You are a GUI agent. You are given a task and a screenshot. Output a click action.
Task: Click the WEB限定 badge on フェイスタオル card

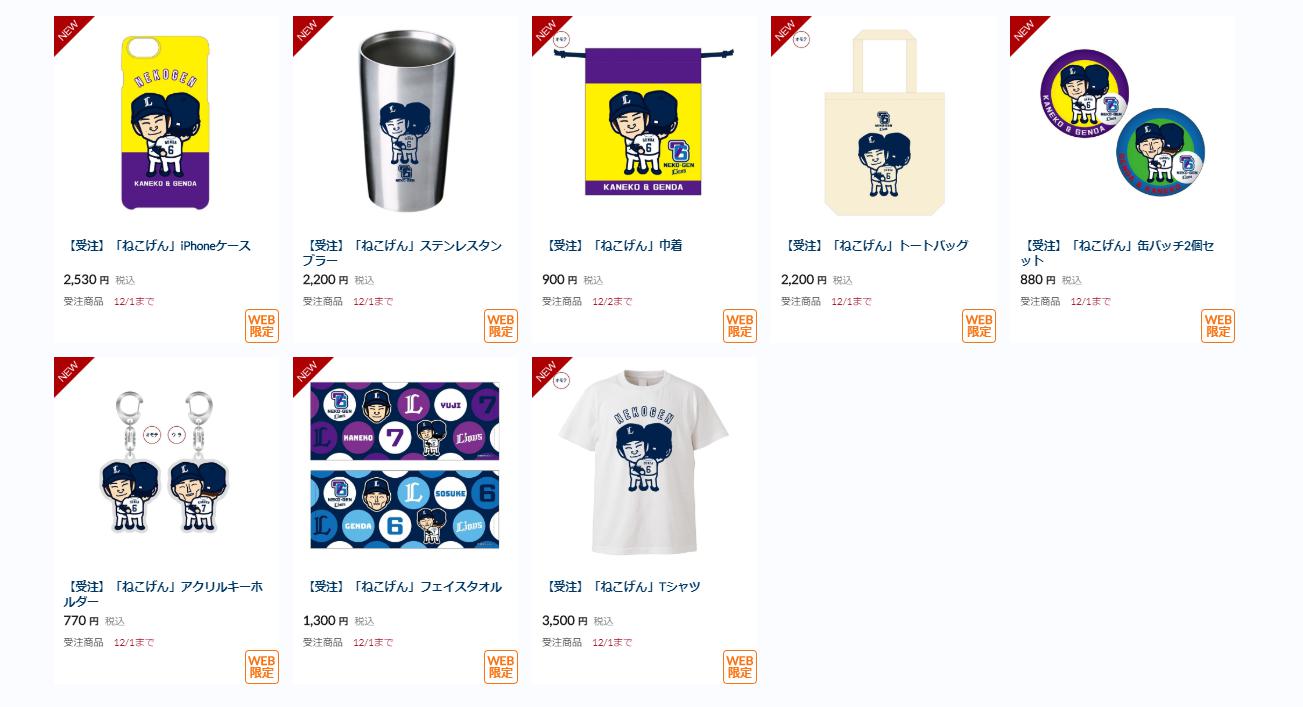(501, 667)
